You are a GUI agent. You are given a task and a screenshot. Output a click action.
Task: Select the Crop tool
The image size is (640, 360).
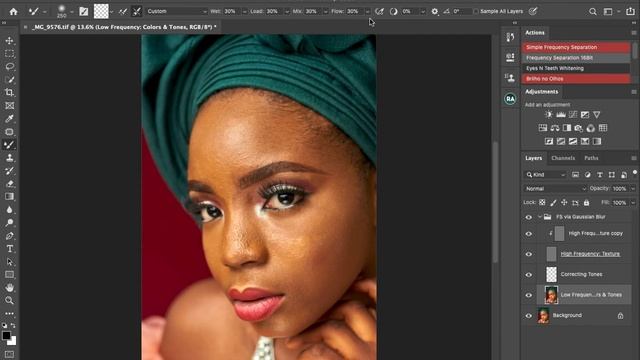pos(9,93)
